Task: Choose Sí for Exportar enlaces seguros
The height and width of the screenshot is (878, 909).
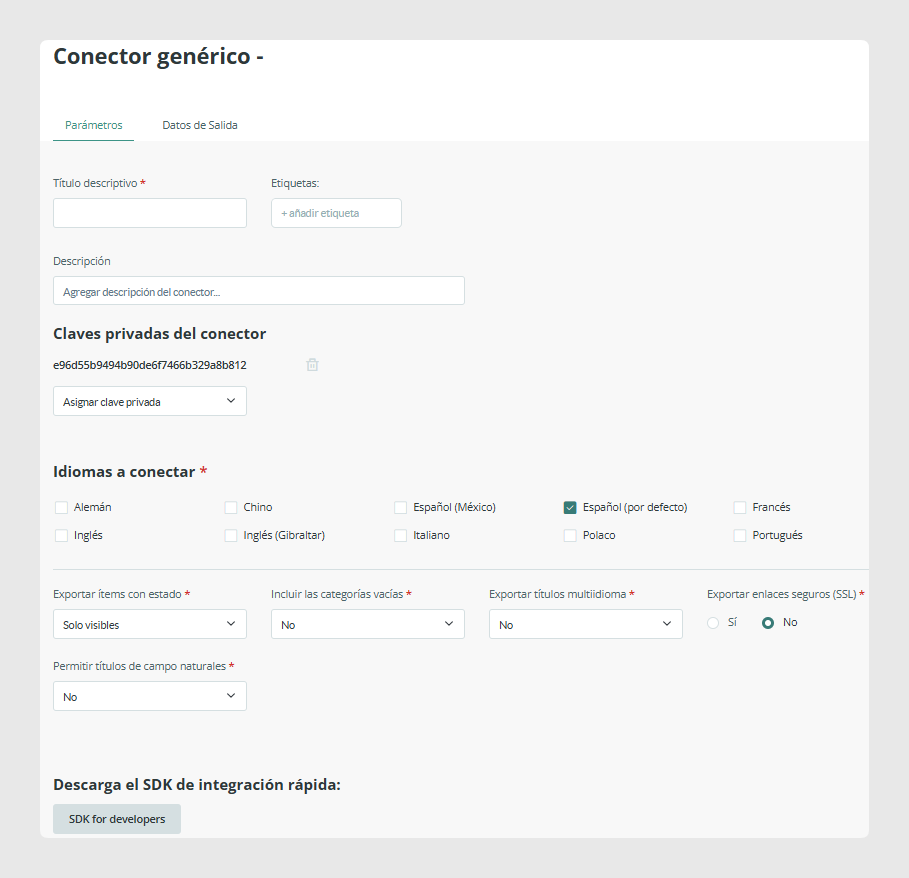Action: (713, 623)
